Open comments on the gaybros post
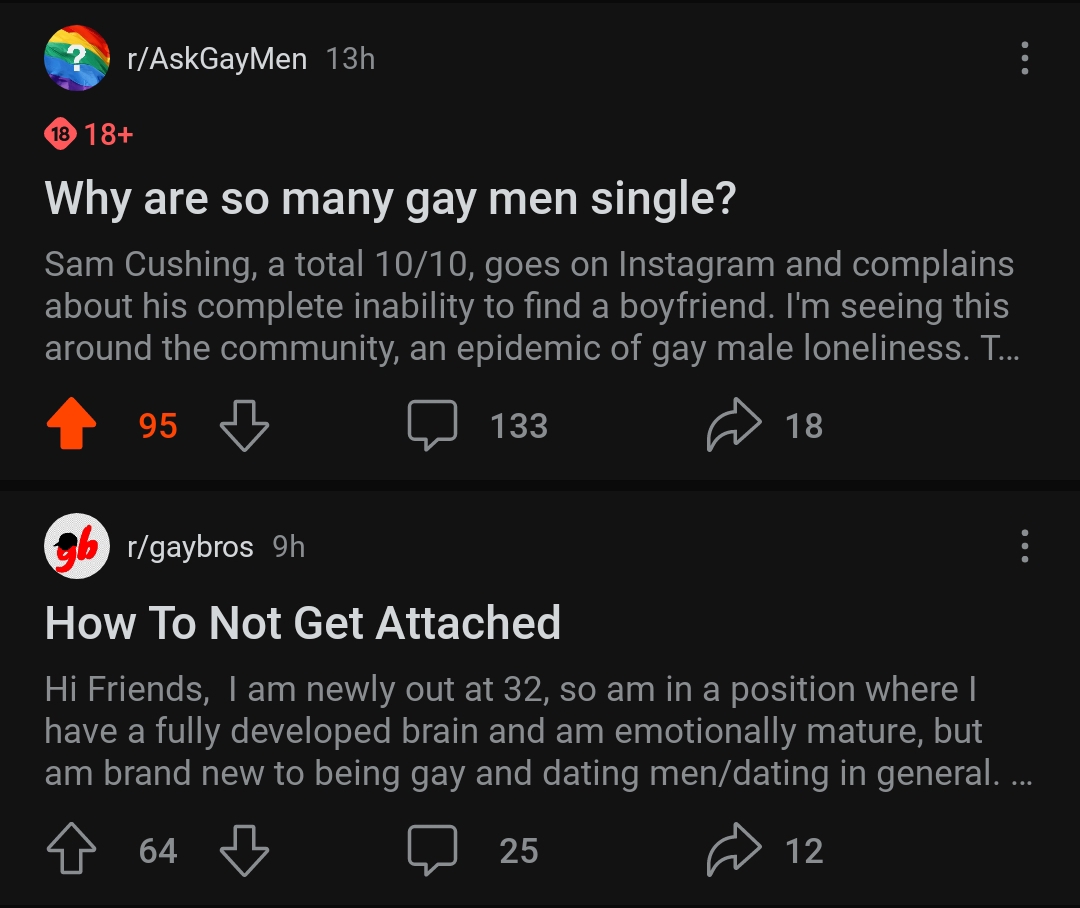Image resolution: width=1080 pixels, height=908 pixels. tap(432, 851)
